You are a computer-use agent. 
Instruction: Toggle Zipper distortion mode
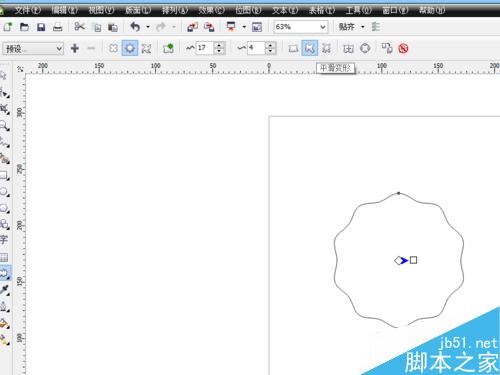click(x=130, y=48)
